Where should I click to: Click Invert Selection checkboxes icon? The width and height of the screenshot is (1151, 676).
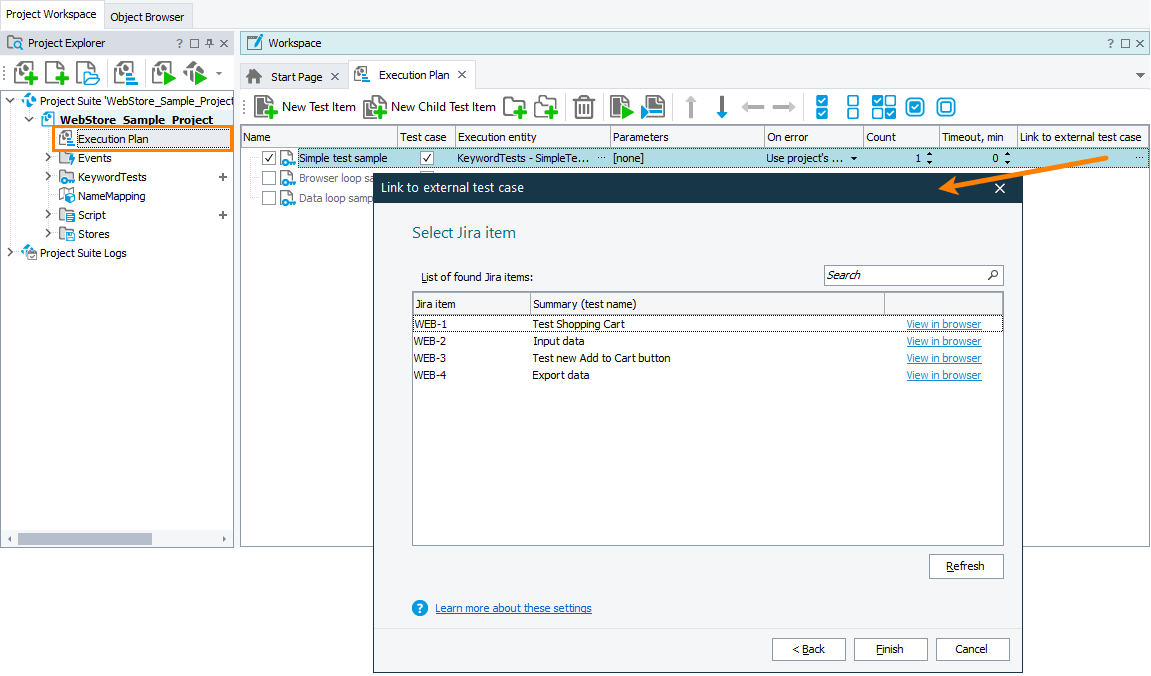tap(884, 107)
